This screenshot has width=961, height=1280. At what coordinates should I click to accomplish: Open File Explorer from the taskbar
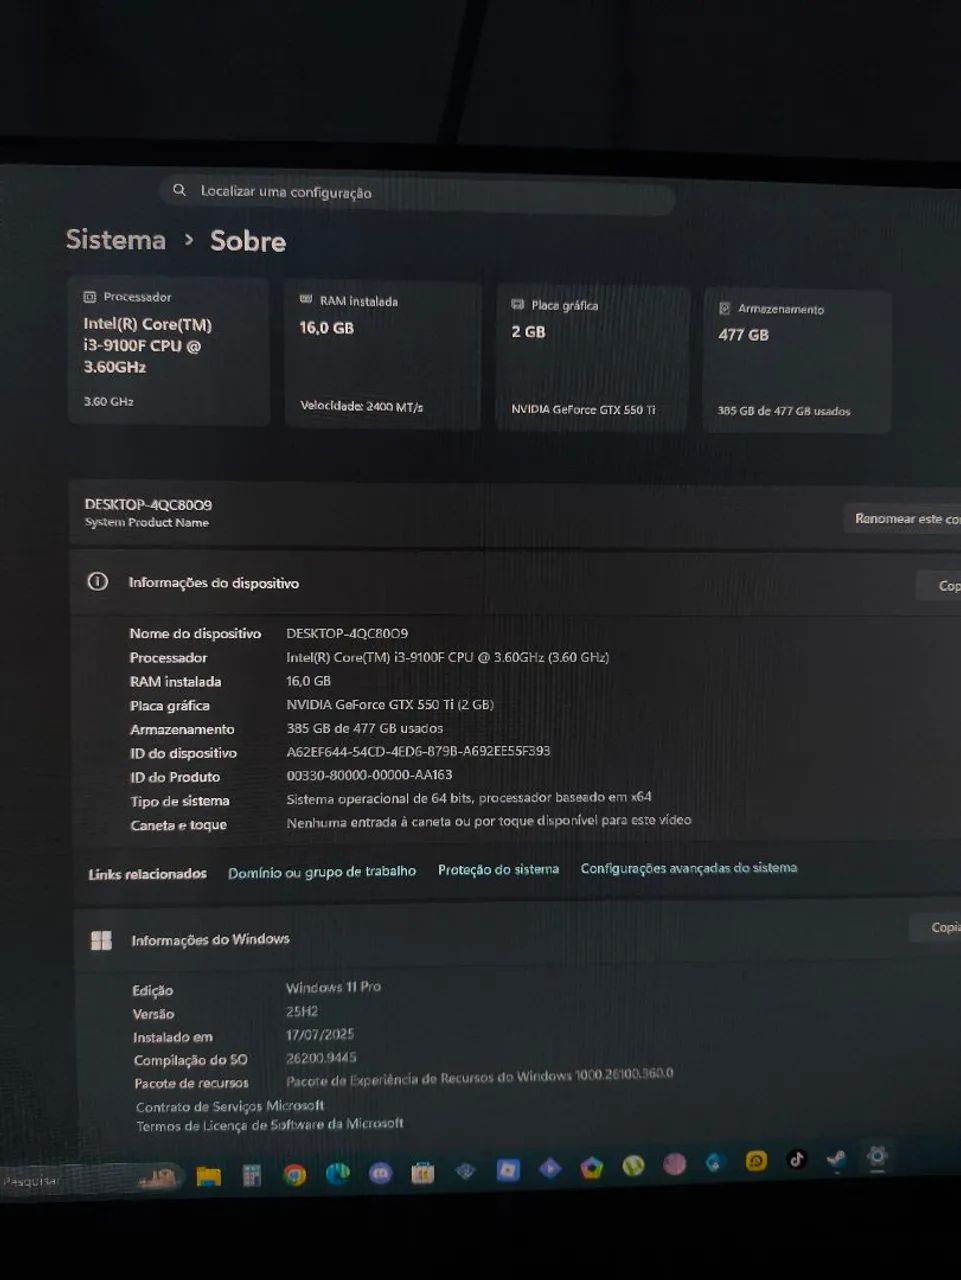(x=208, y=1176)
